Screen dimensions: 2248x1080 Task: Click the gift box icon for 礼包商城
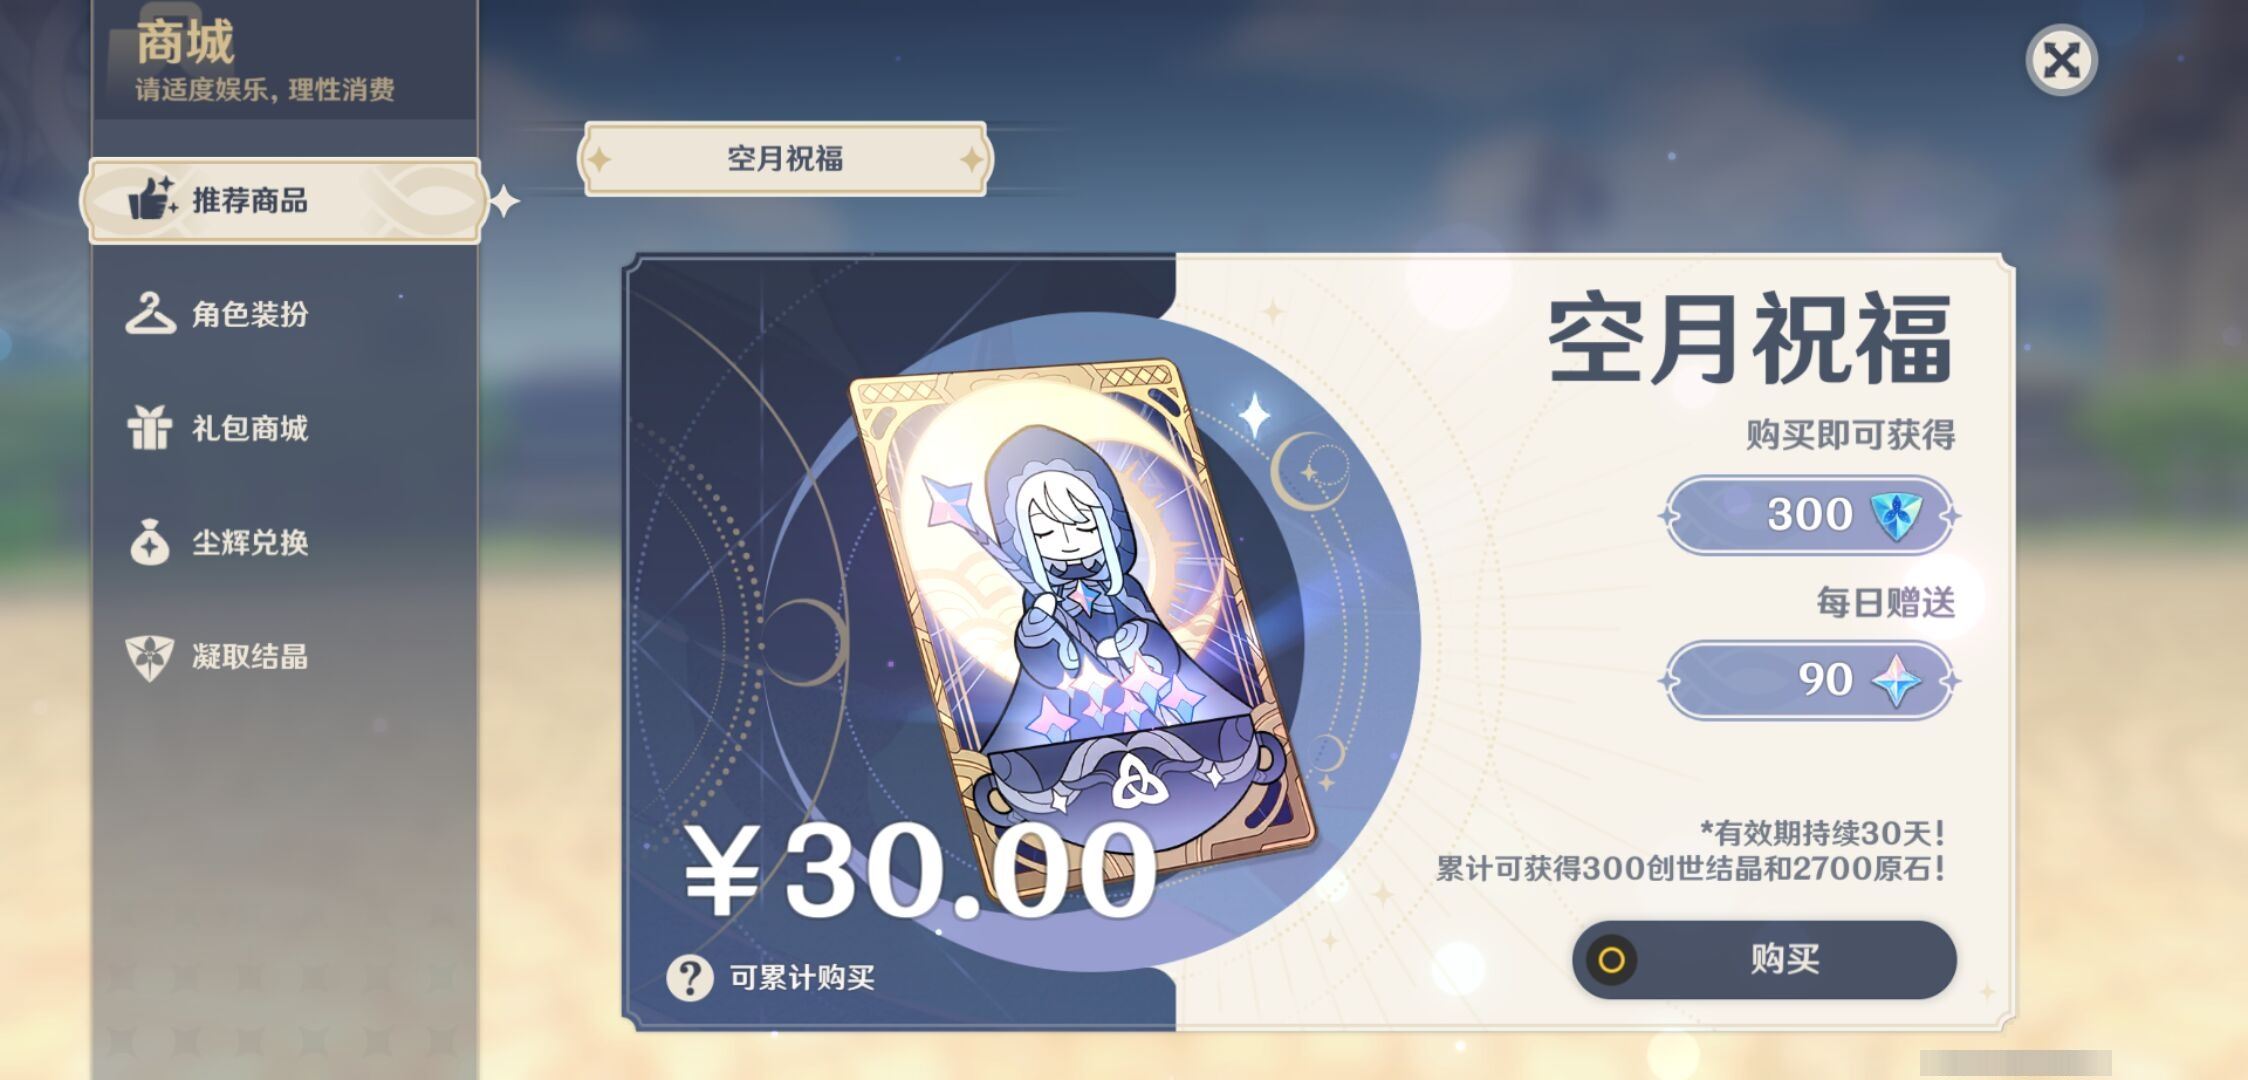pyautogui.click(x=150, y=428)
